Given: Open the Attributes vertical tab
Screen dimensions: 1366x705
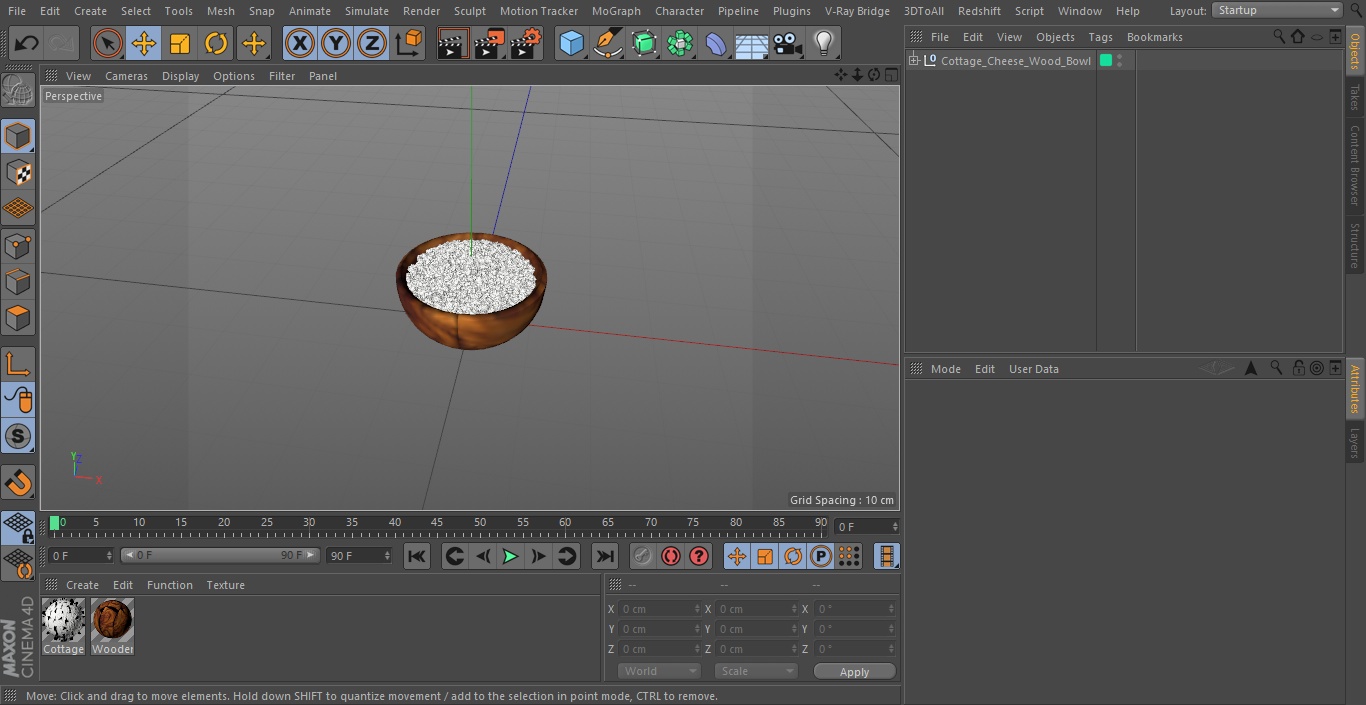Looking at the screenshot, I should click(1355, 390).
